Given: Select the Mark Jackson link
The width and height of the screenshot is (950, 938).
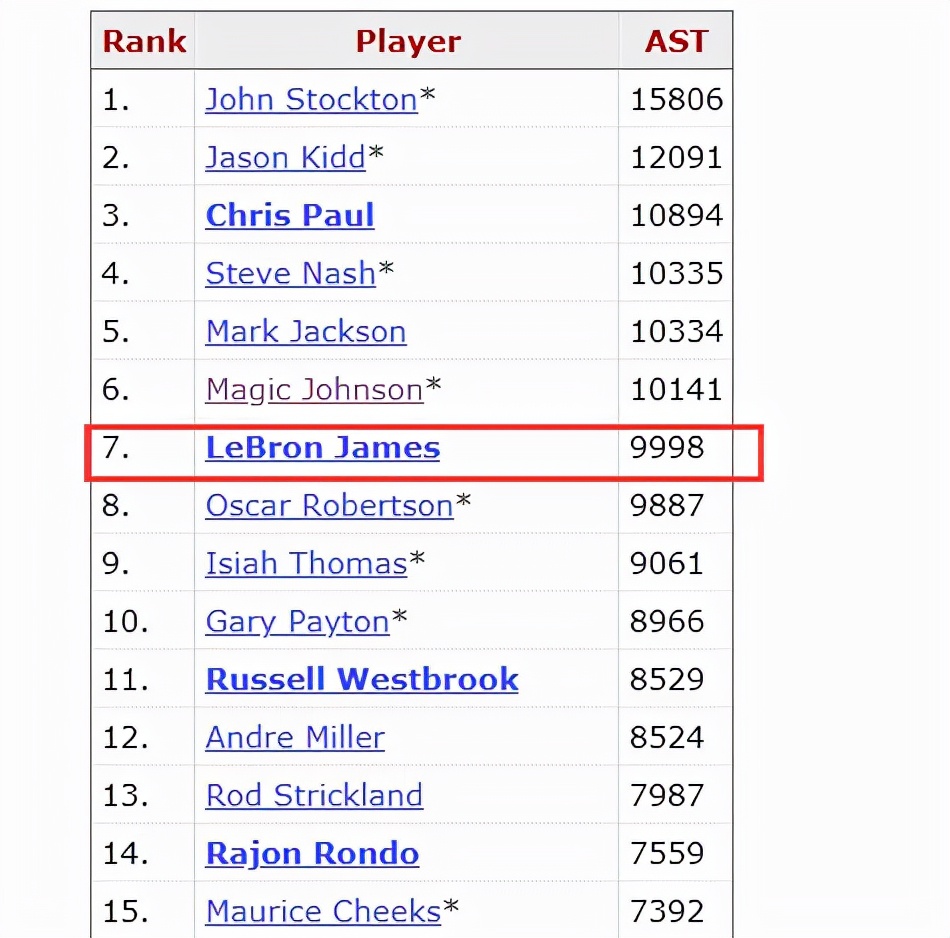Looking at the screenshot, I should pyautogui.click(x=306, y=331).
